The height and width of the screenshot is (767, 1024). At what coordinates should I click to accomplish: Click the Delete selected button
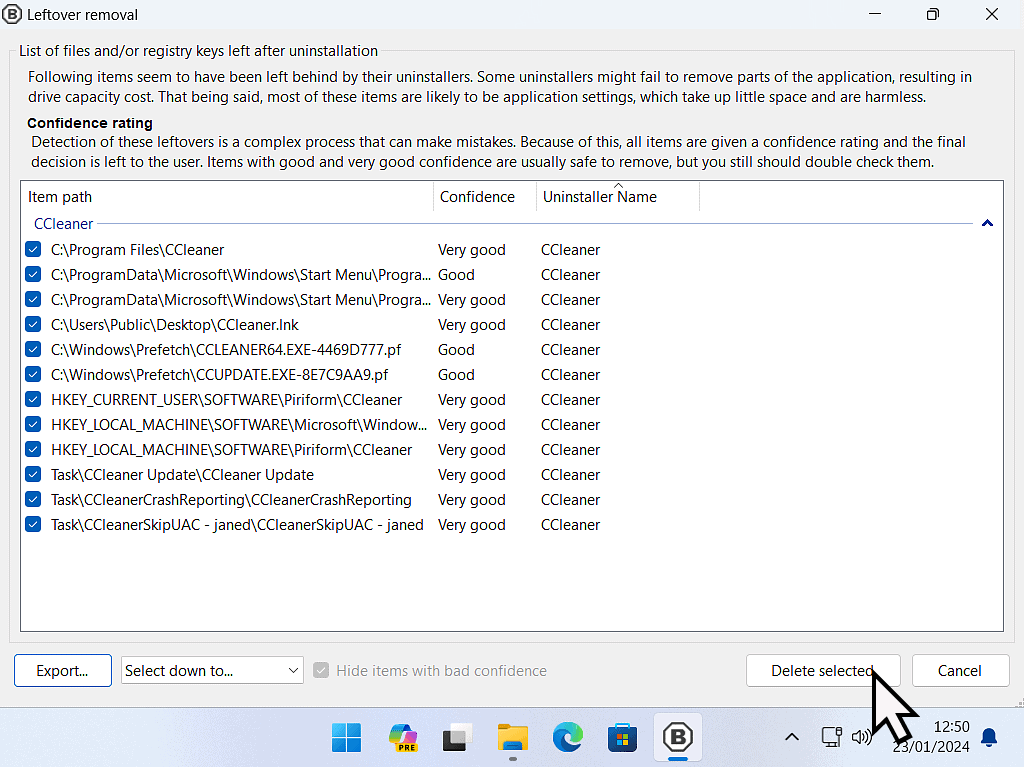pos(822,671)
